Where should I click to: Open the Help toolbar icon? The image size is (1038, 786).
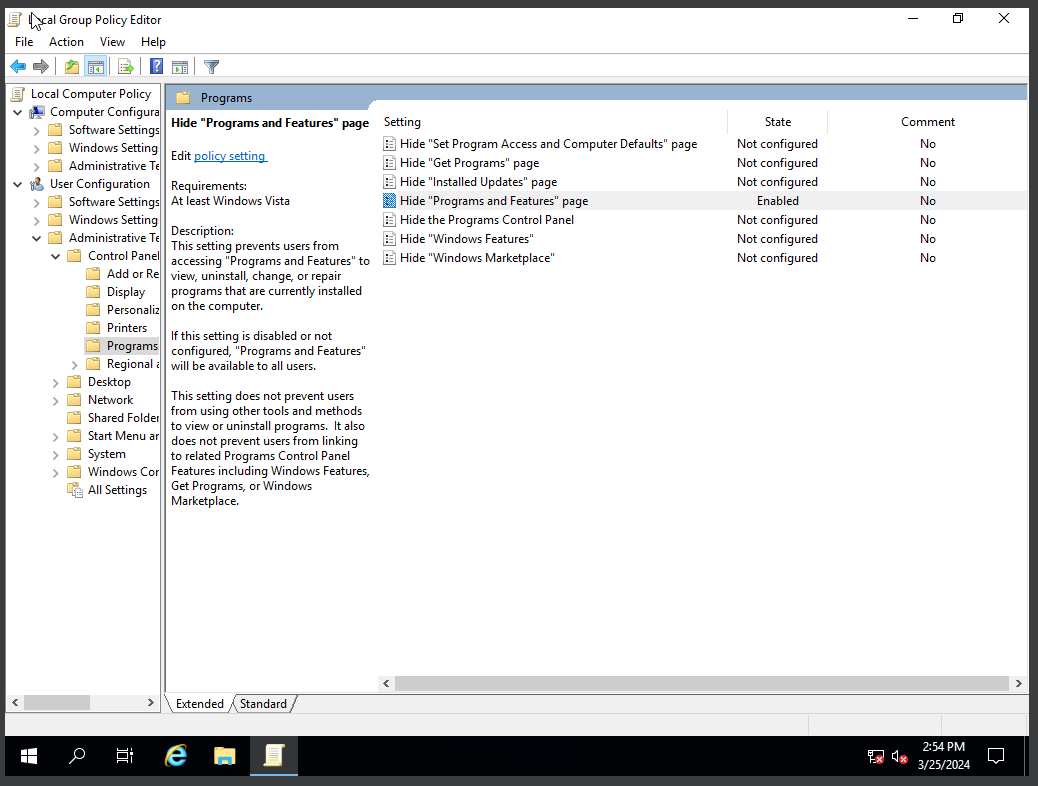click(156, 66)
